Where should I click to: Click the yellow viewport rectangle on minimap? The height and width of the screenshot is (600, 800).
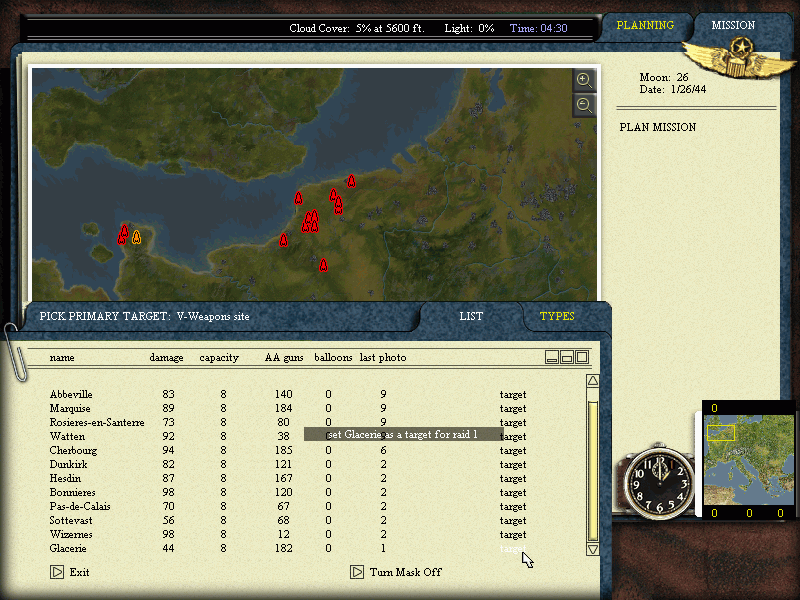pyautogui.click(x=721, y=433)
